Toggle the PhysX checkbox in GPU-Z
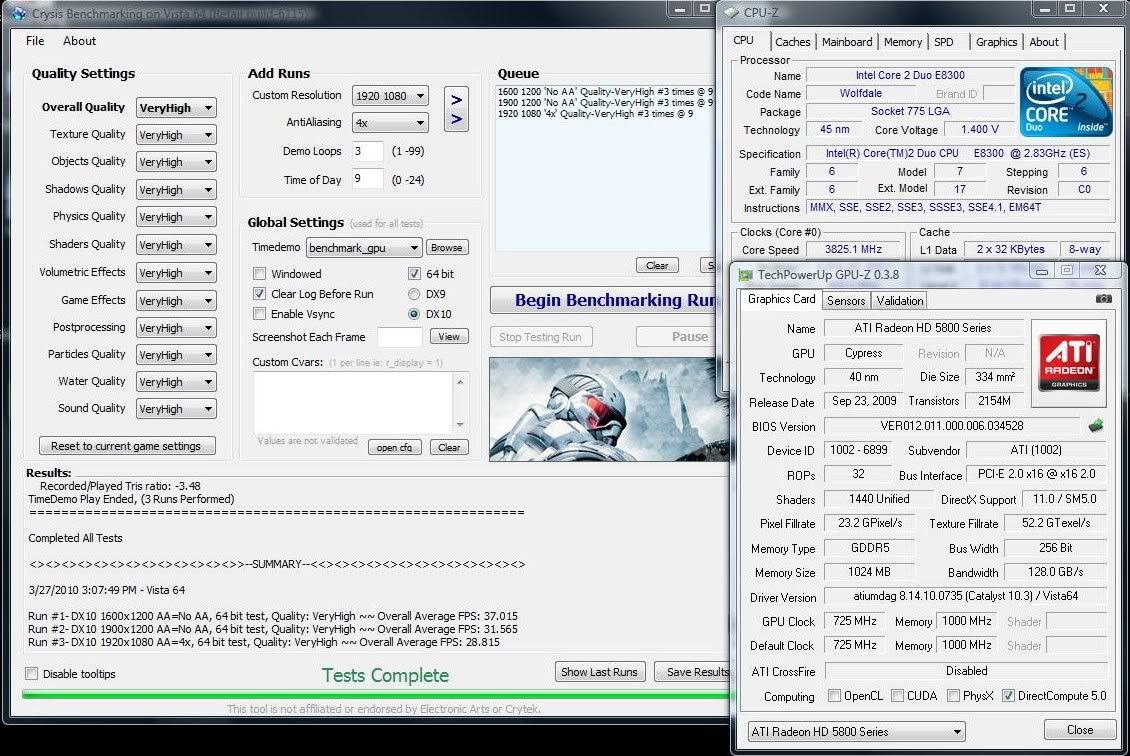Screen dimensions: 1130x756 (953, 695)
